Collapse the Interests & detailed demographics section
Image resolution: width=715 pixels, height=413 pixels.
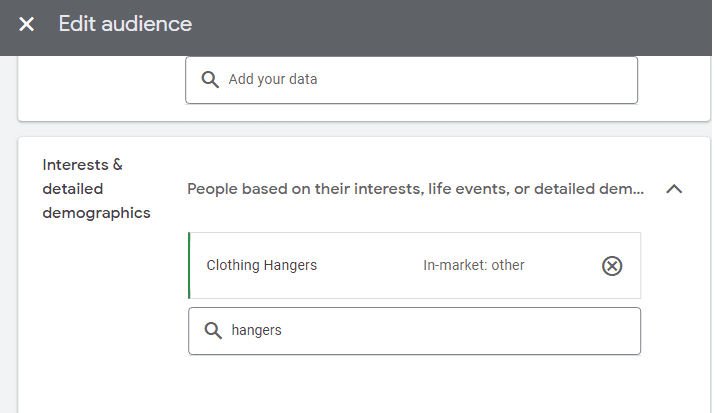(674, 188)
